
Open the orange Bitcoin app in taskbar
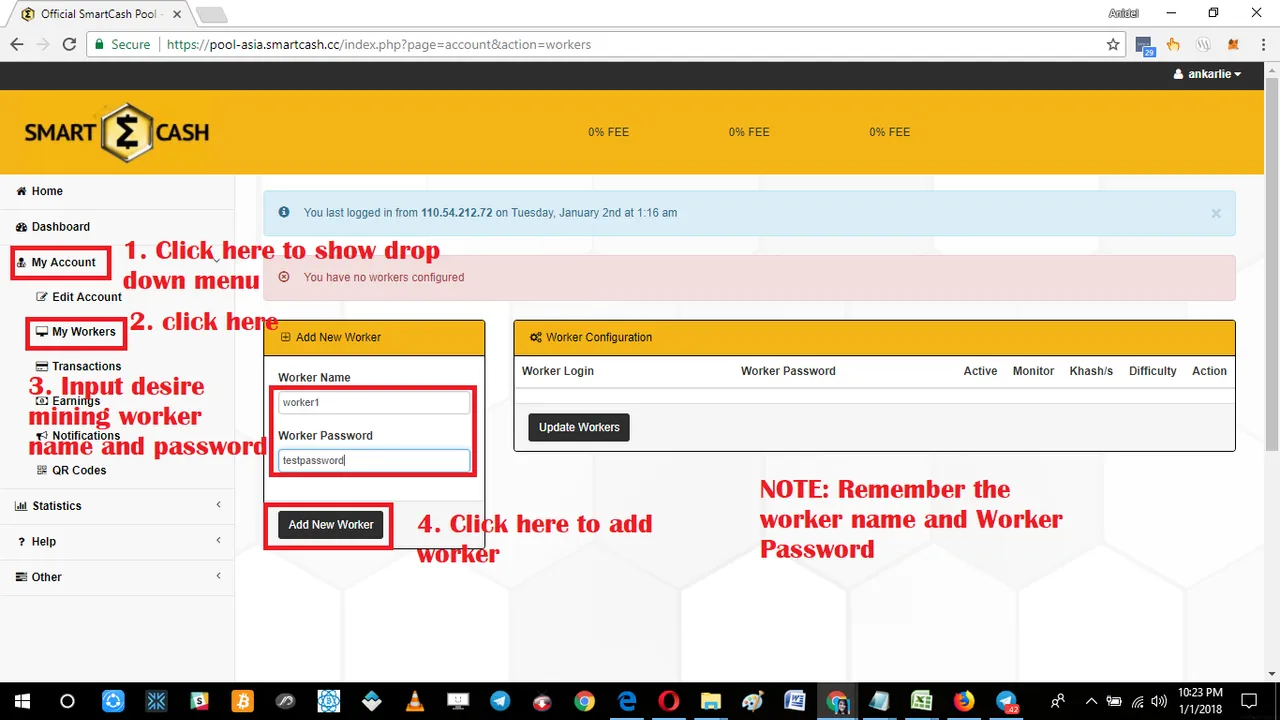[241, 700]
